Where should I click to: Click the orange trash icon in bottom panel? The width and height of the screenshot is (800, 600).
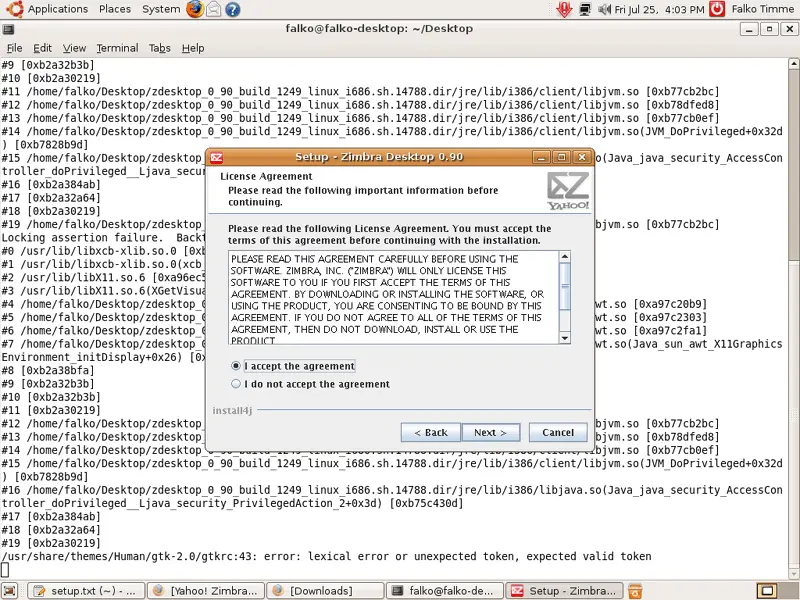pos(635,591)
